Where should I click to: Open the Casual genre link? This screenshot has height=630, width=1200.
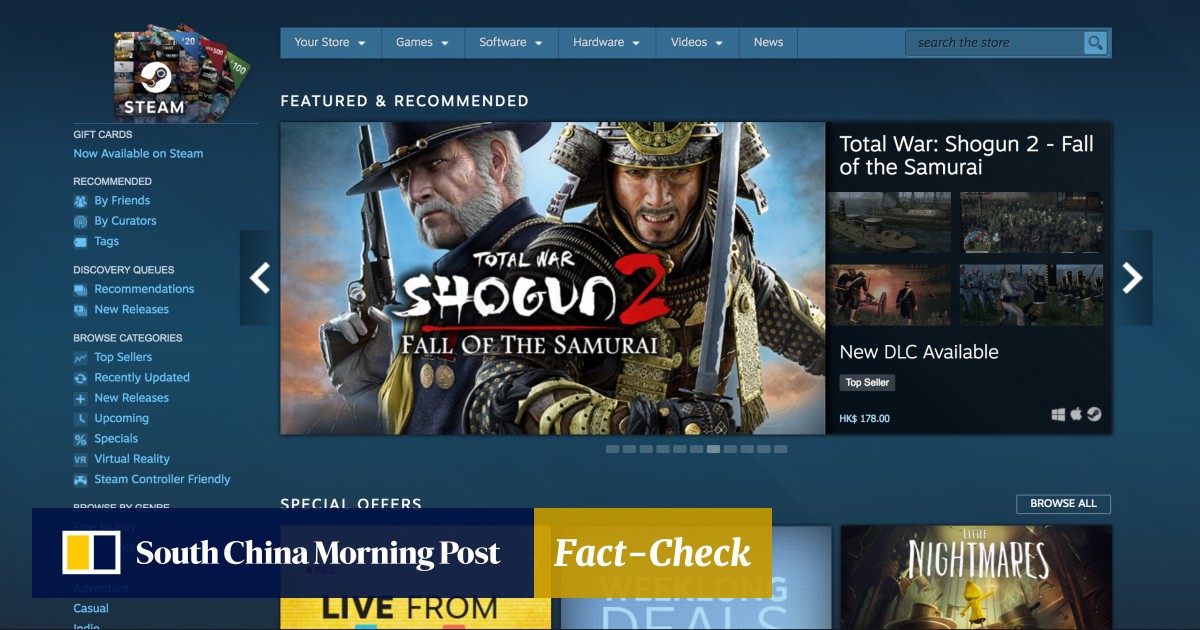(x=91, y=608)
